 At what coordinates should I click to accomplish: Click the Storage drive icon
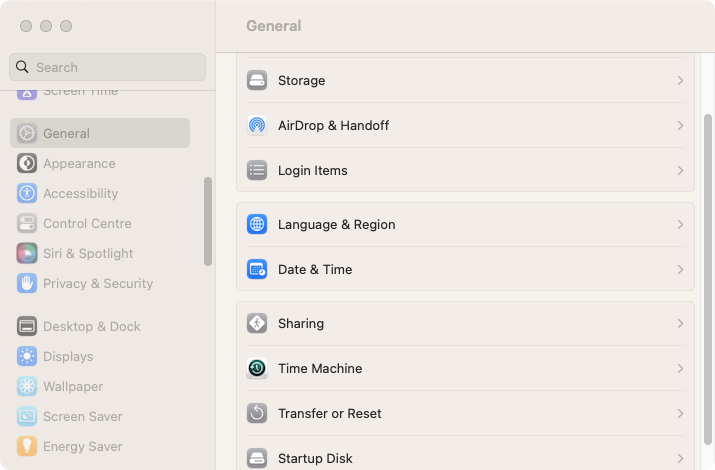(x=257, y=81)
